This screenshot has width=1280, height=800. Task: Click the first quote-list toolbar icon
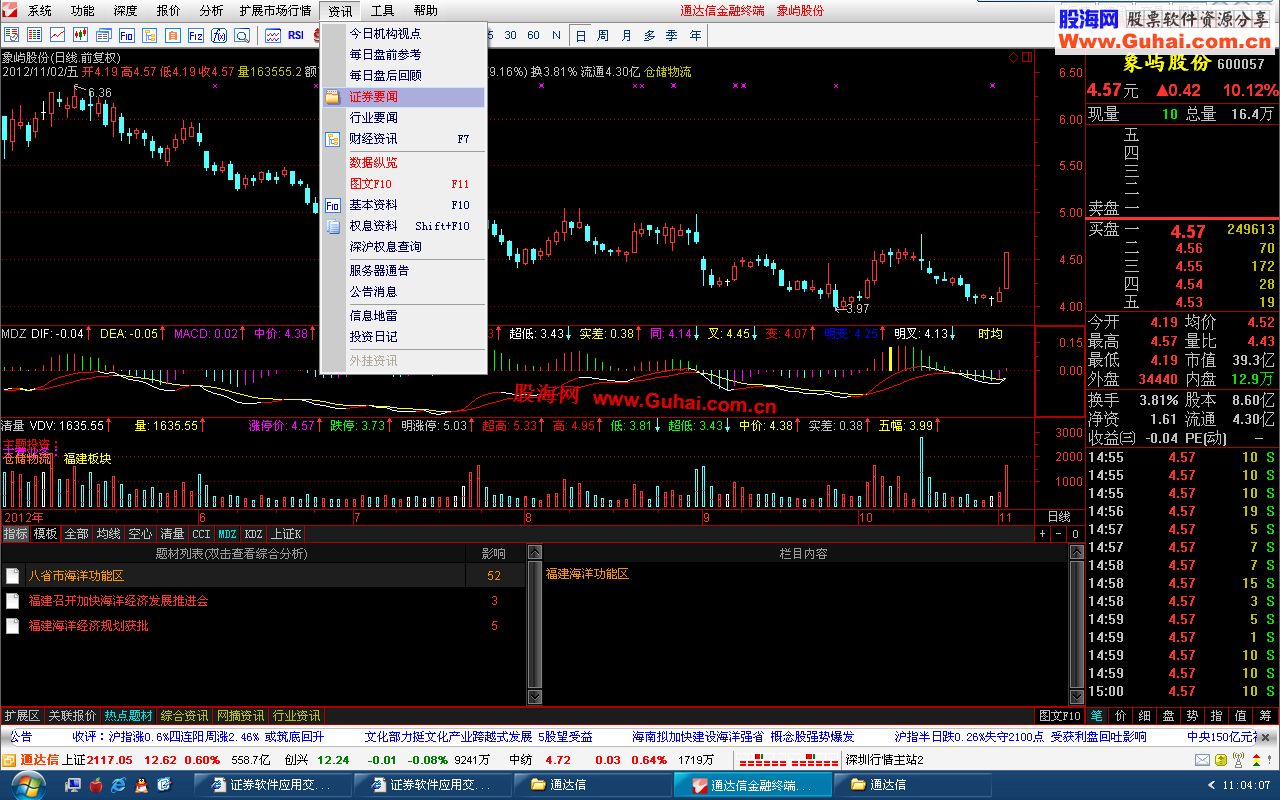coord(11,35)
